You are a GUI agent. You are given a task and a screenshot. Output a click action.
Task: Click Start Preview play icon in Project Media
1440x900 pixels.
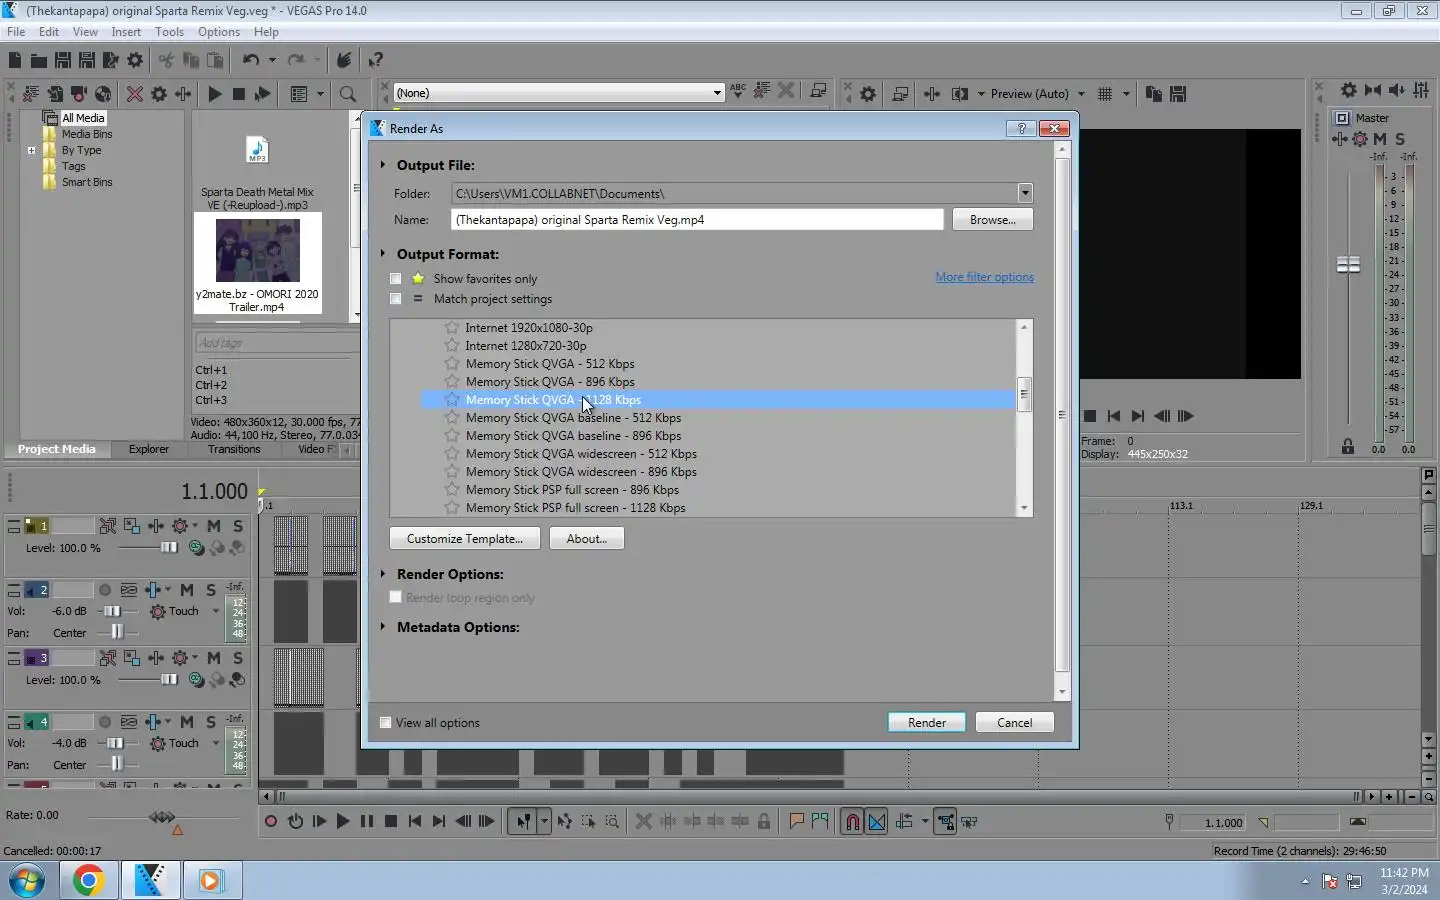(214, 94)
